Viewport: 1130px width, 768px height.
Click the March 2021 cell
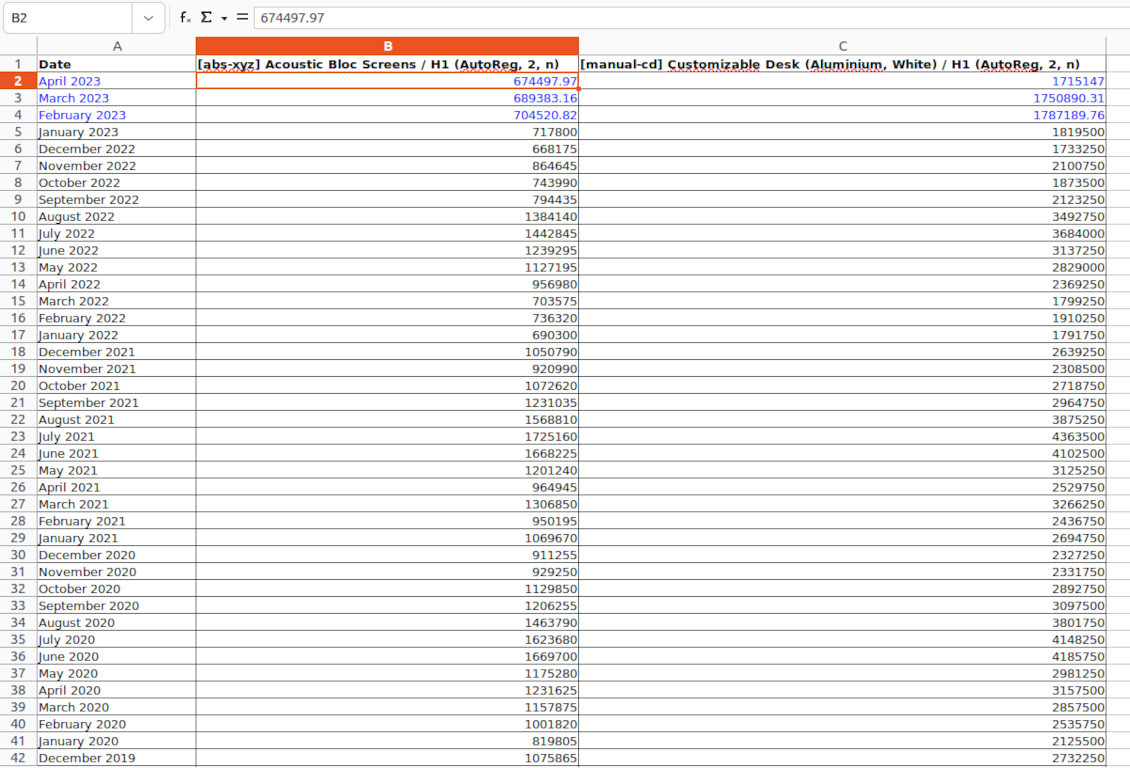coord(117,504)
